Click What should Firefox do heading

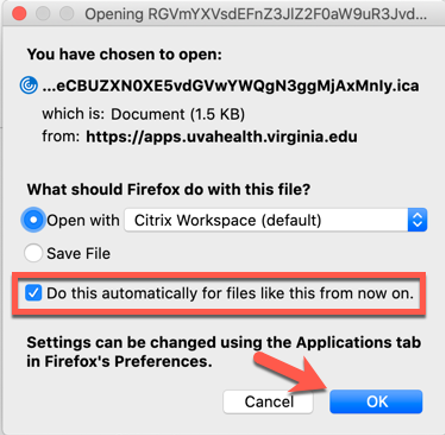pos(169,189)
